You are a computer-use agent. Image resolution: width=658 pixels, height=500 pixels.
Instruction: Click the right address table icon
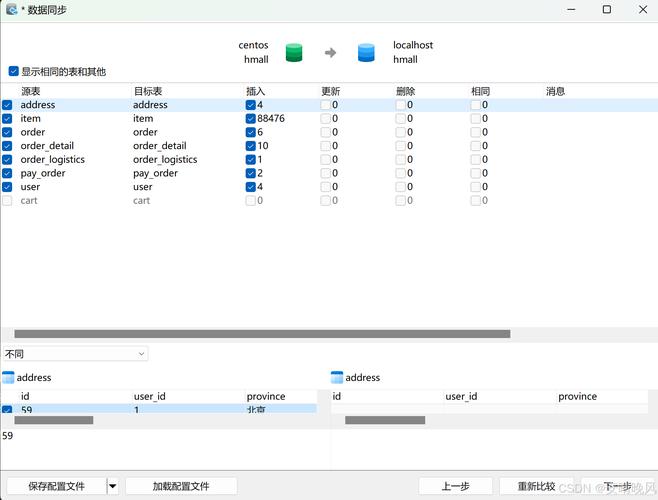tap(337, 377)
